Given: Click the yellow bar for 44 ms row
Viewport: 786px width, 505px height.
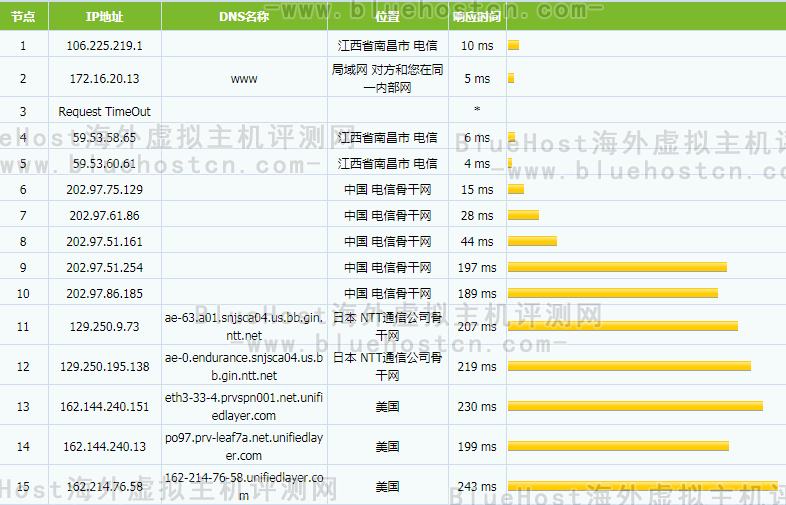Looking at the screenshot, I should [532, 241].
